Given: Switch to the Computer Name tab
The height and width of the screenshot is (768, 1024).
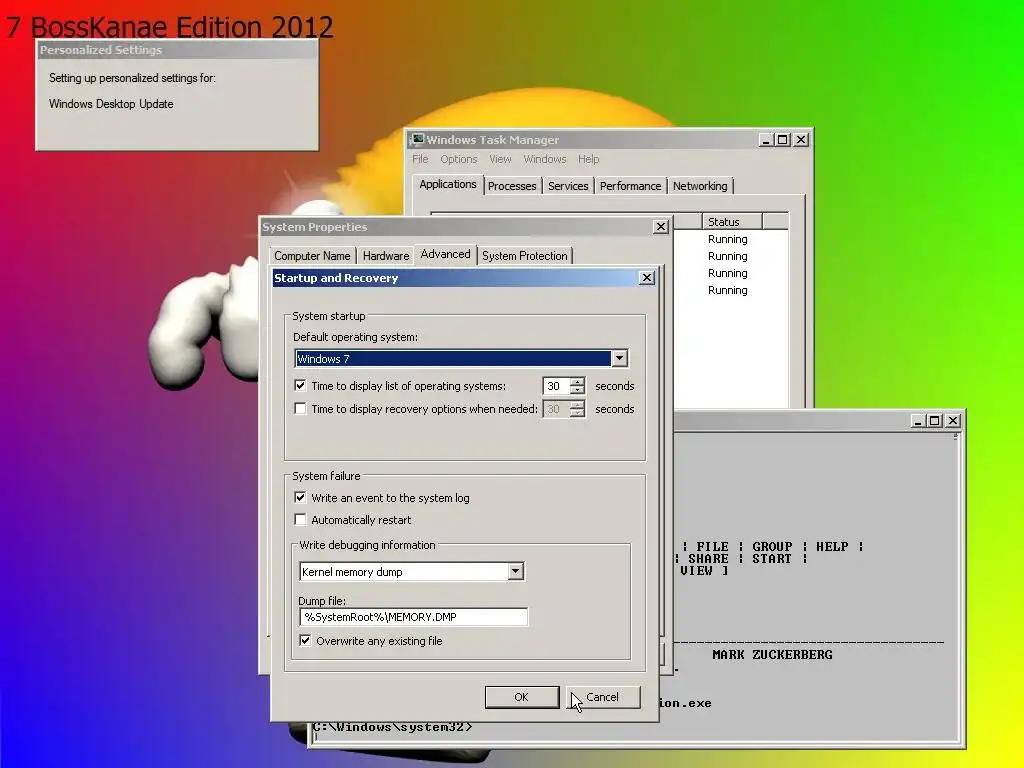Looking at the screenshot, I should [312, 255].
